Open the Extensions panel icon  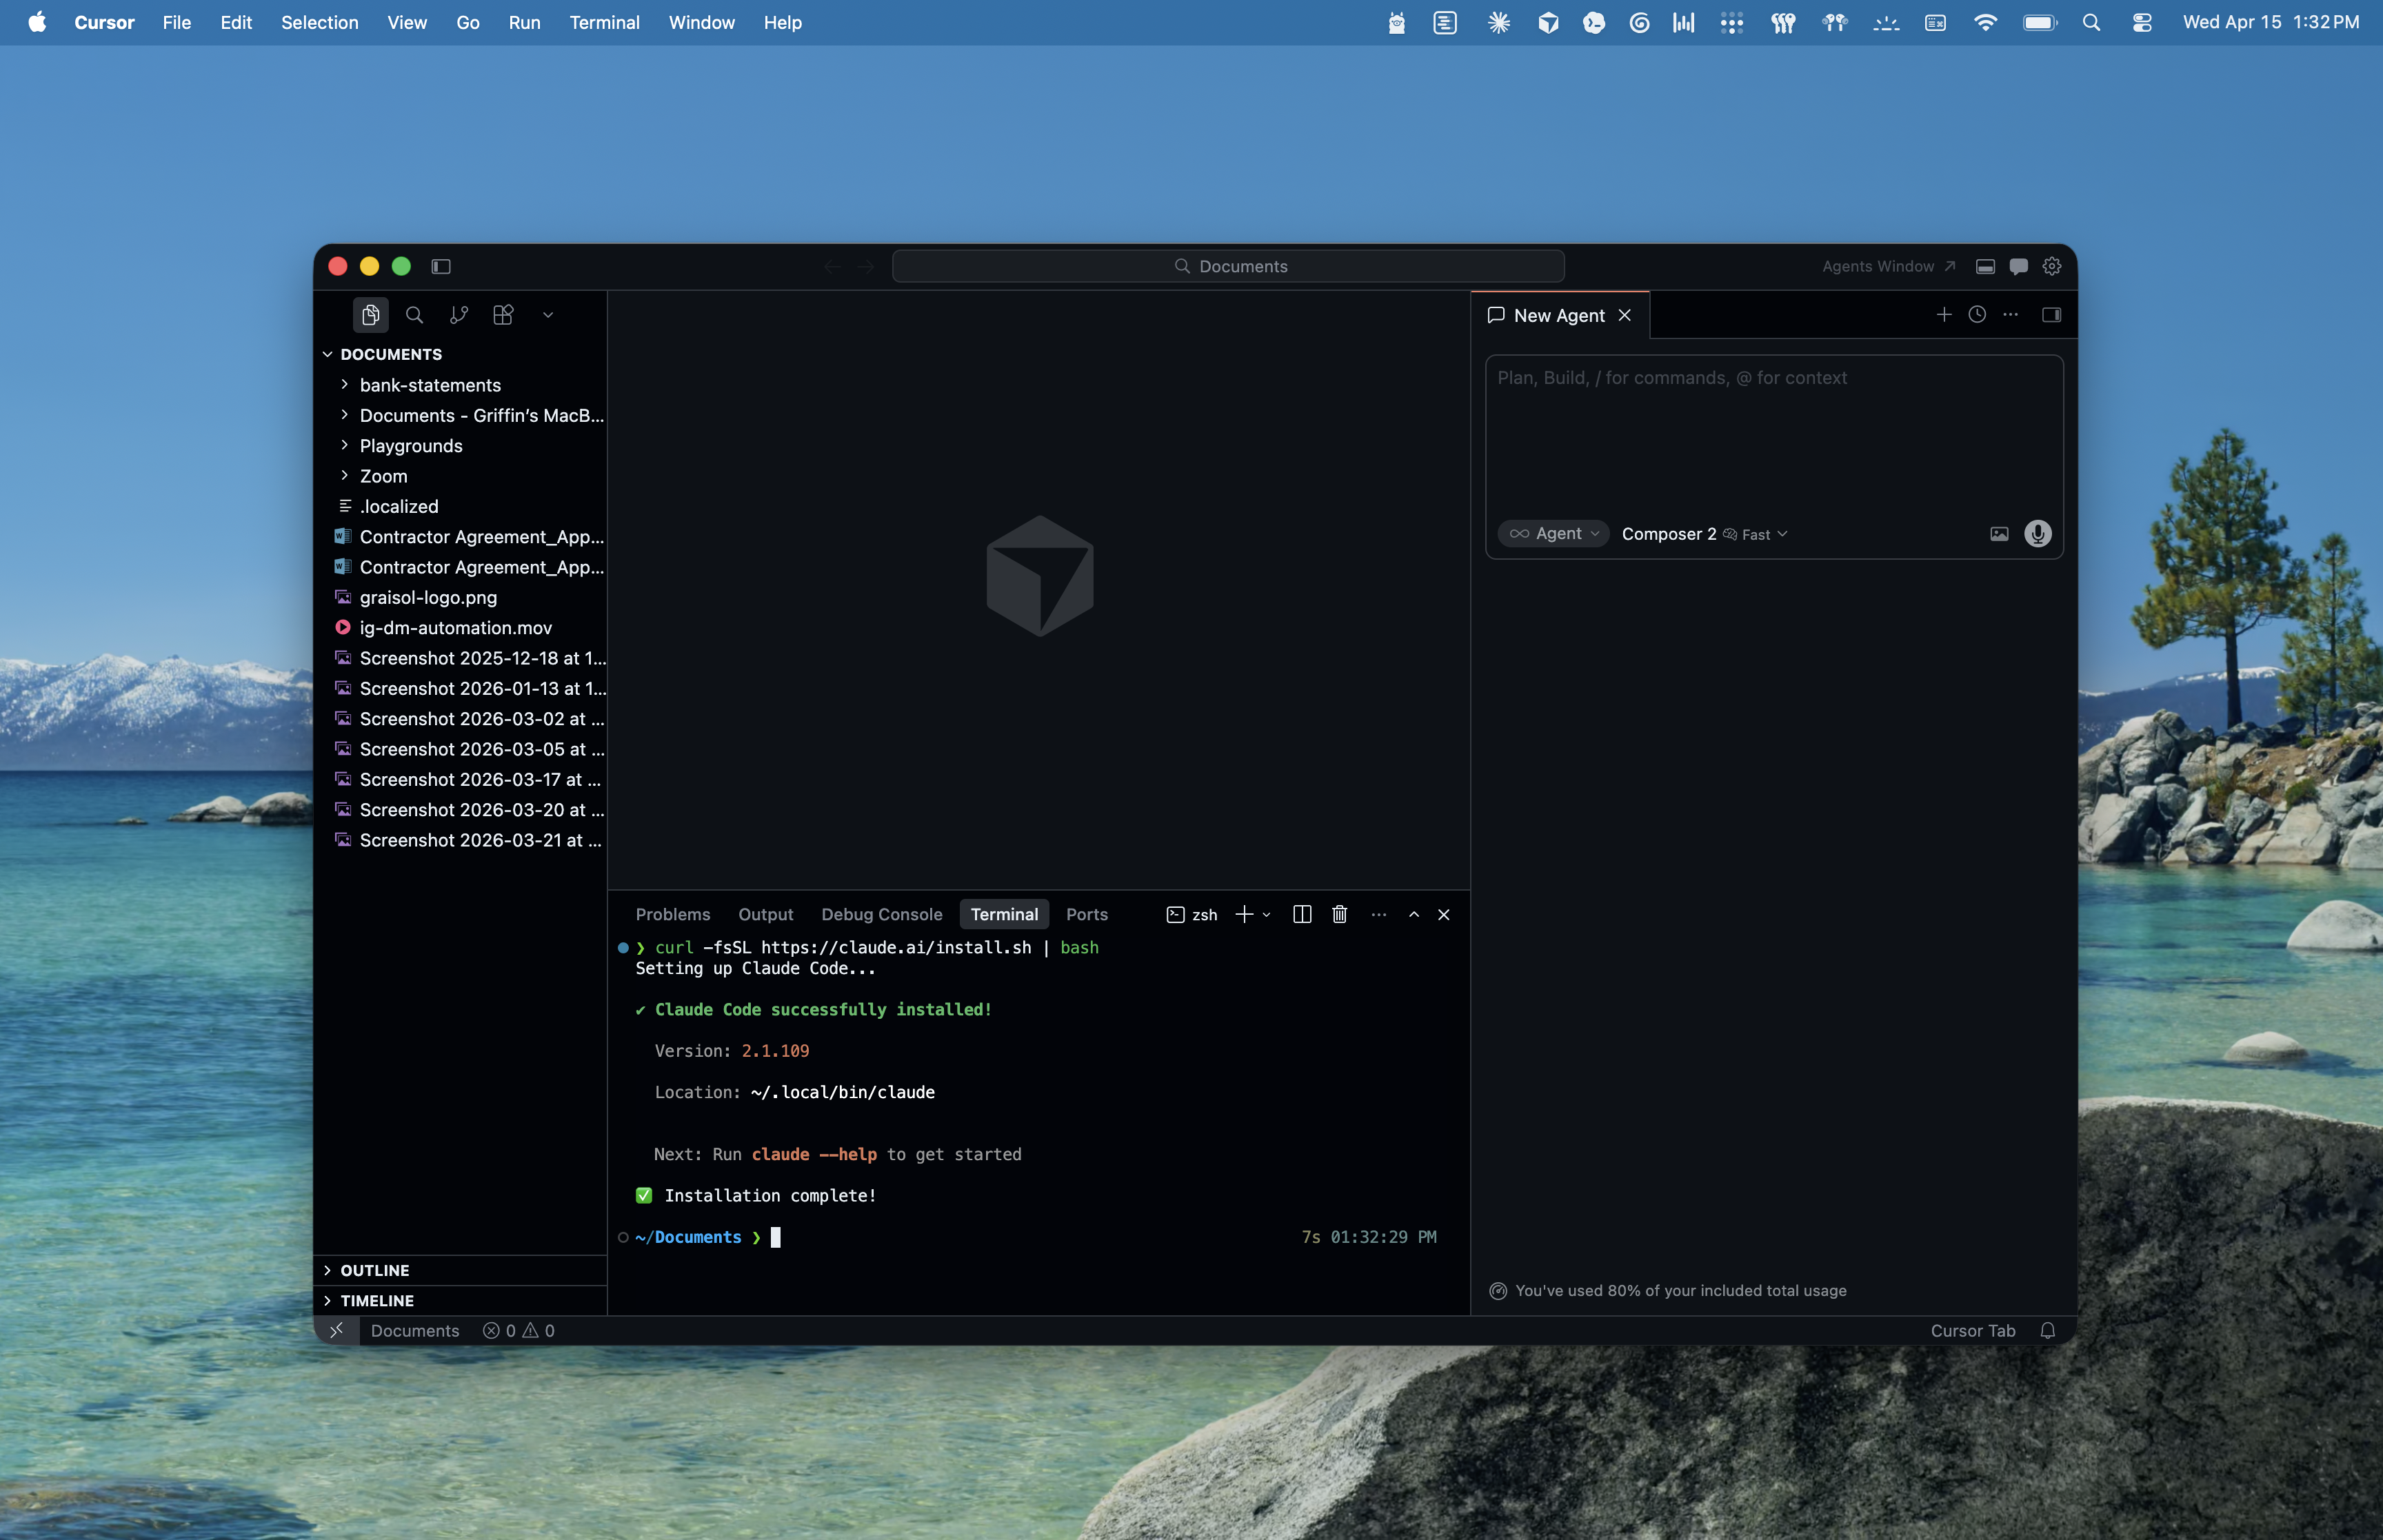[x=502, y=314]
